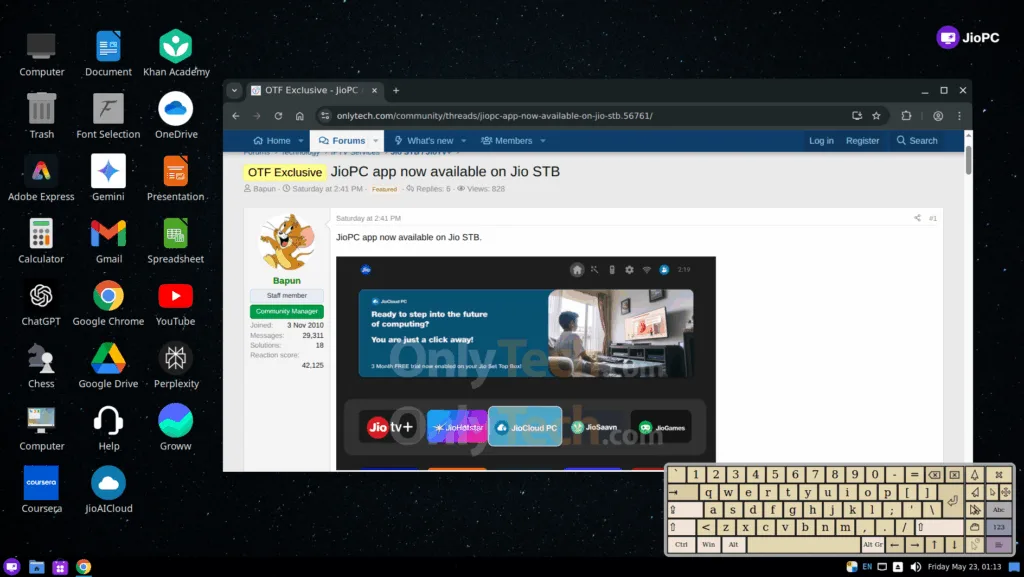Tap the Return key on on-screen keyboard
The height and width of the screenshot is (577, 1024).
[x=952, y=501]
